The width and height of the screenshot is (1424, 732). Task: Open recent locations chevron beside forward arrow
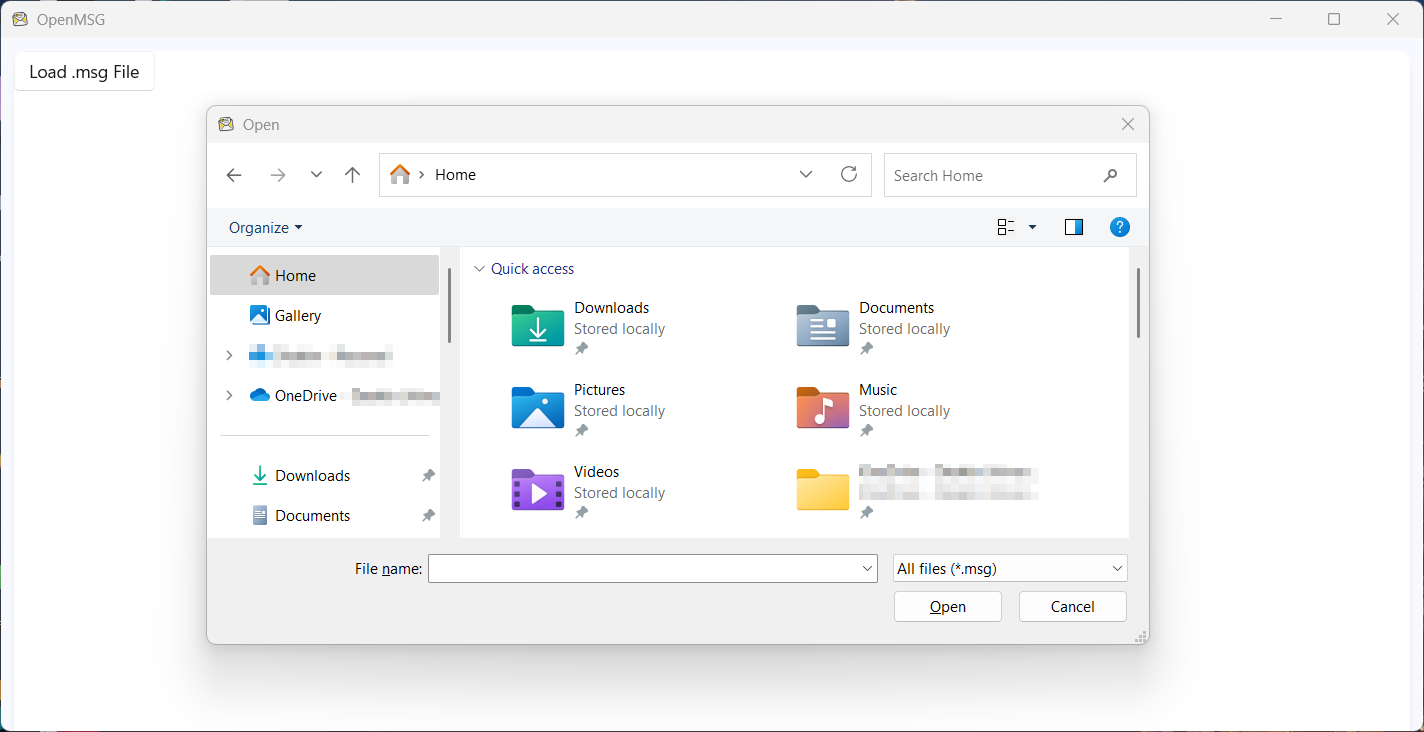(316, 175)
